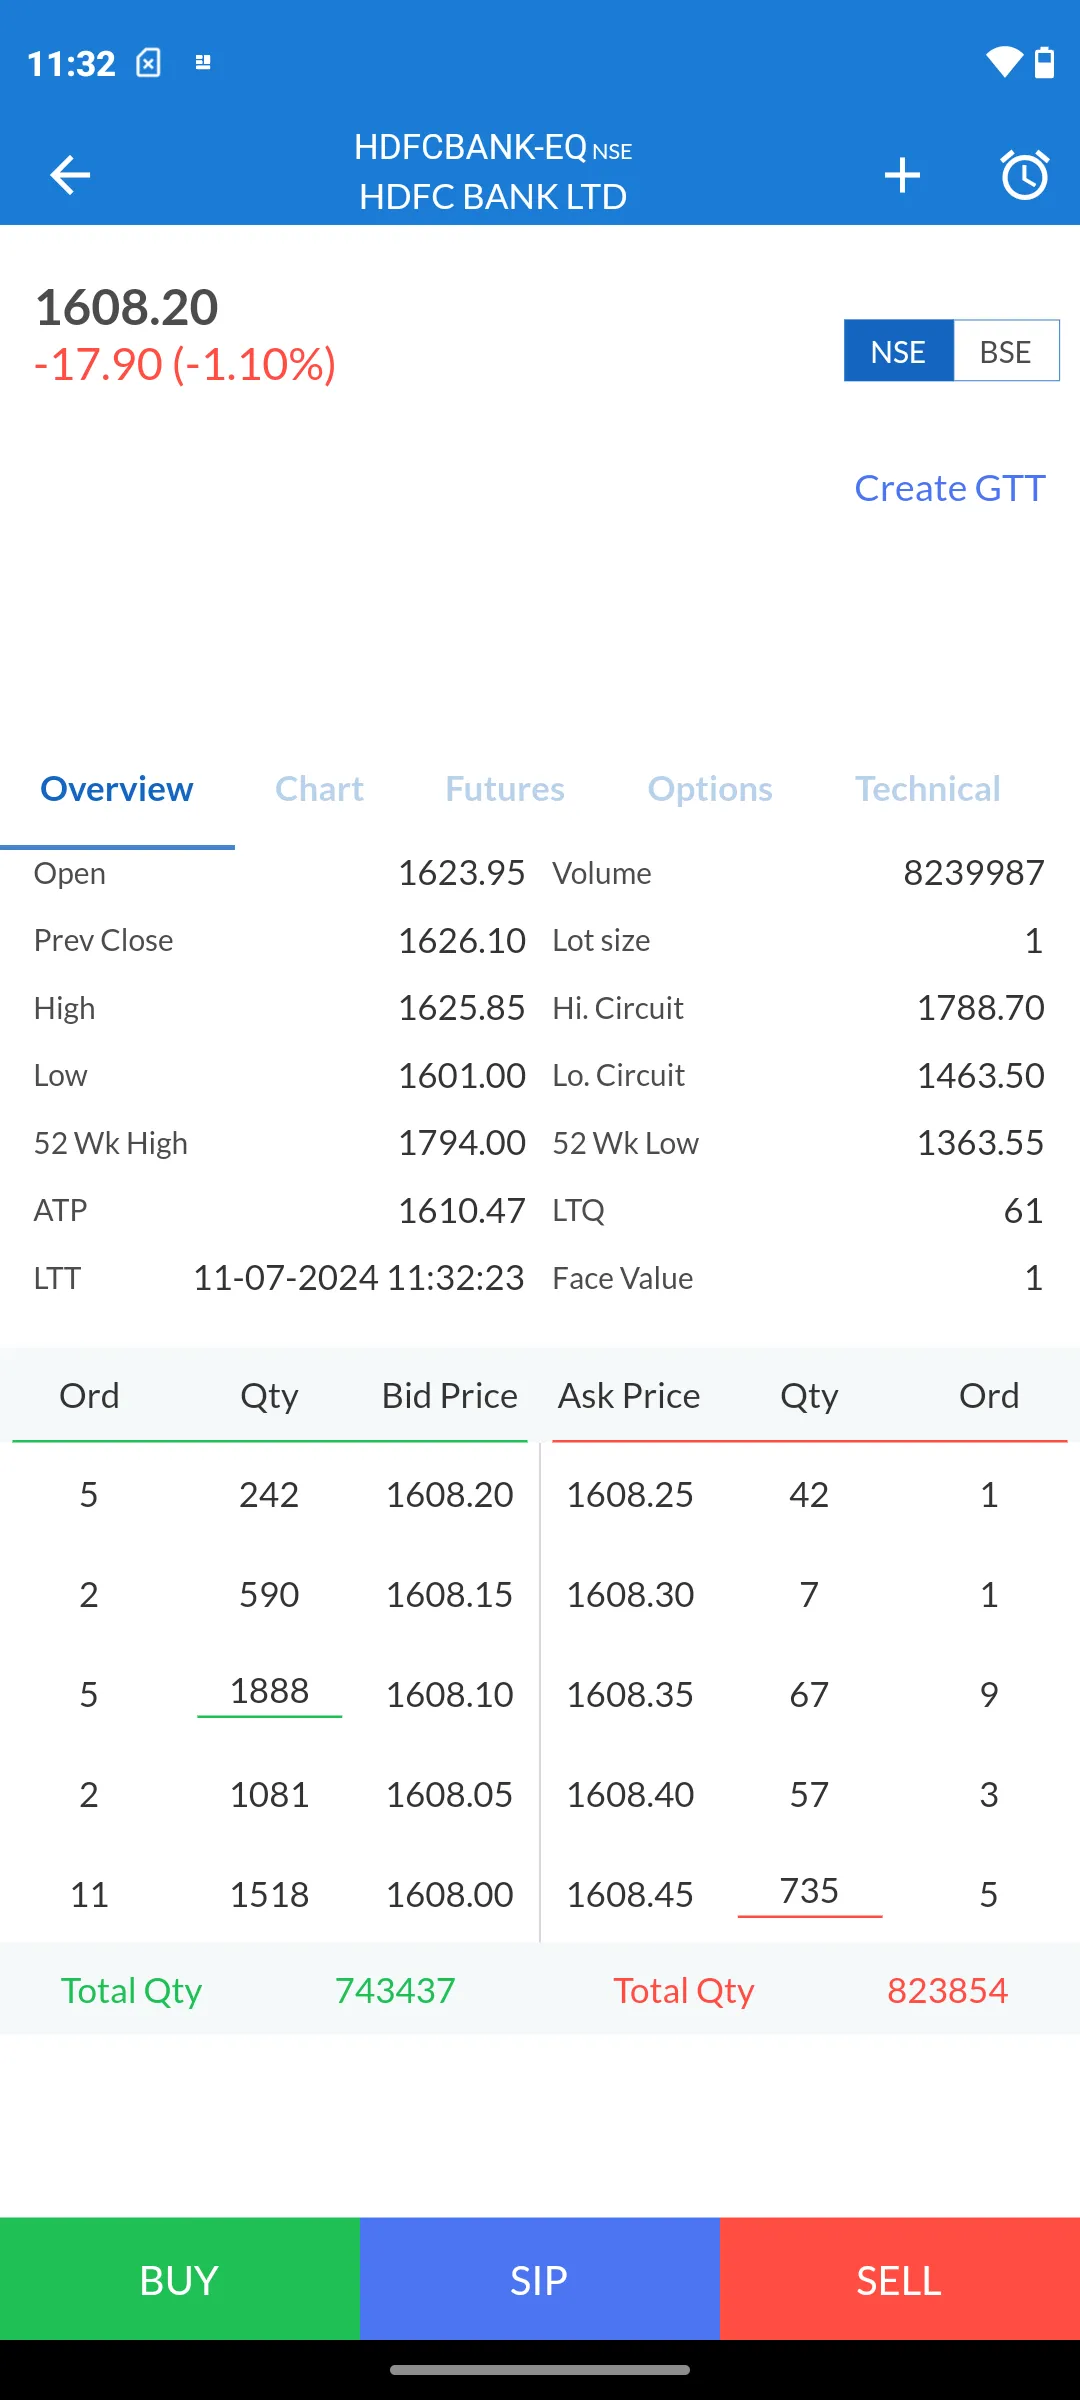This screenshot has width=1080, height=2400.
Task: Tap the Hi. Circuit value 1788.70
Action: [981, 1008]
